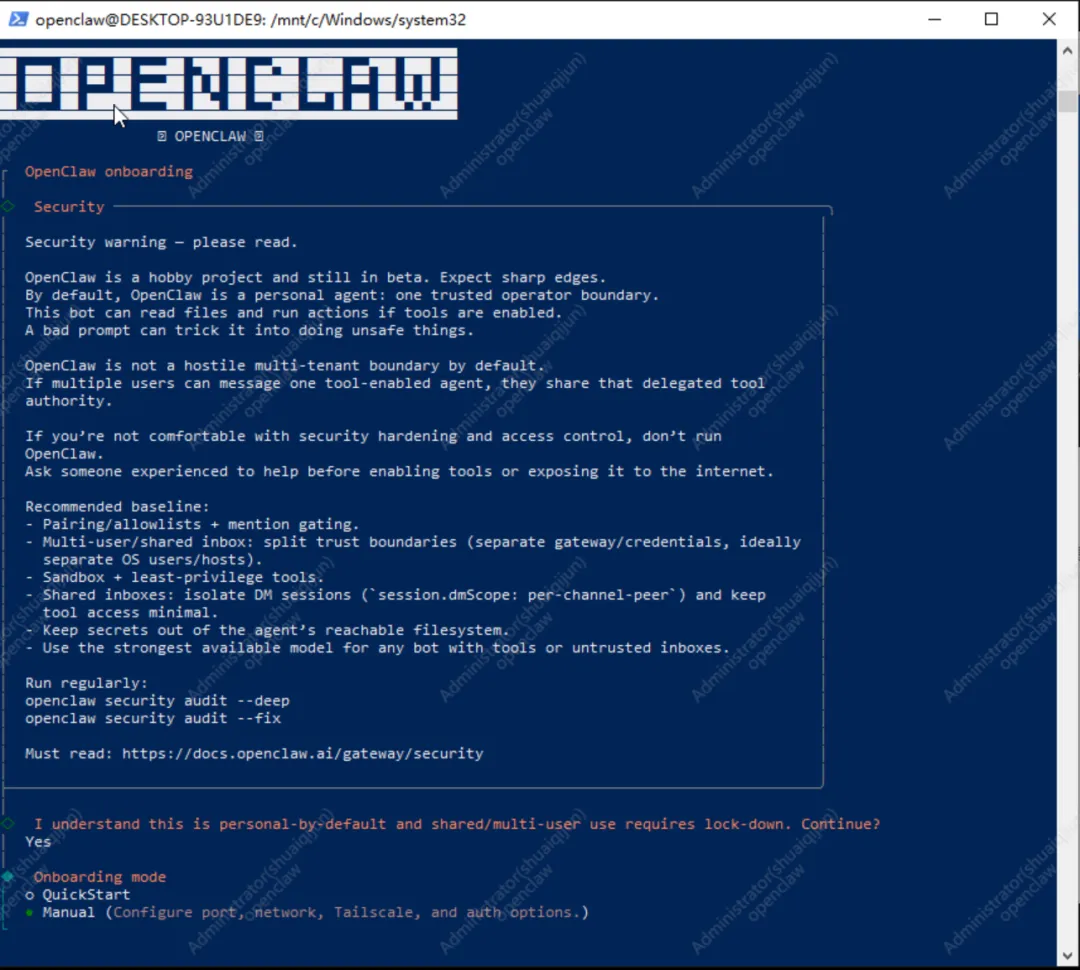Click the OPENCLAW ASCII art banner
This screenshot has height=970, width=1080.
coord(228,84)
